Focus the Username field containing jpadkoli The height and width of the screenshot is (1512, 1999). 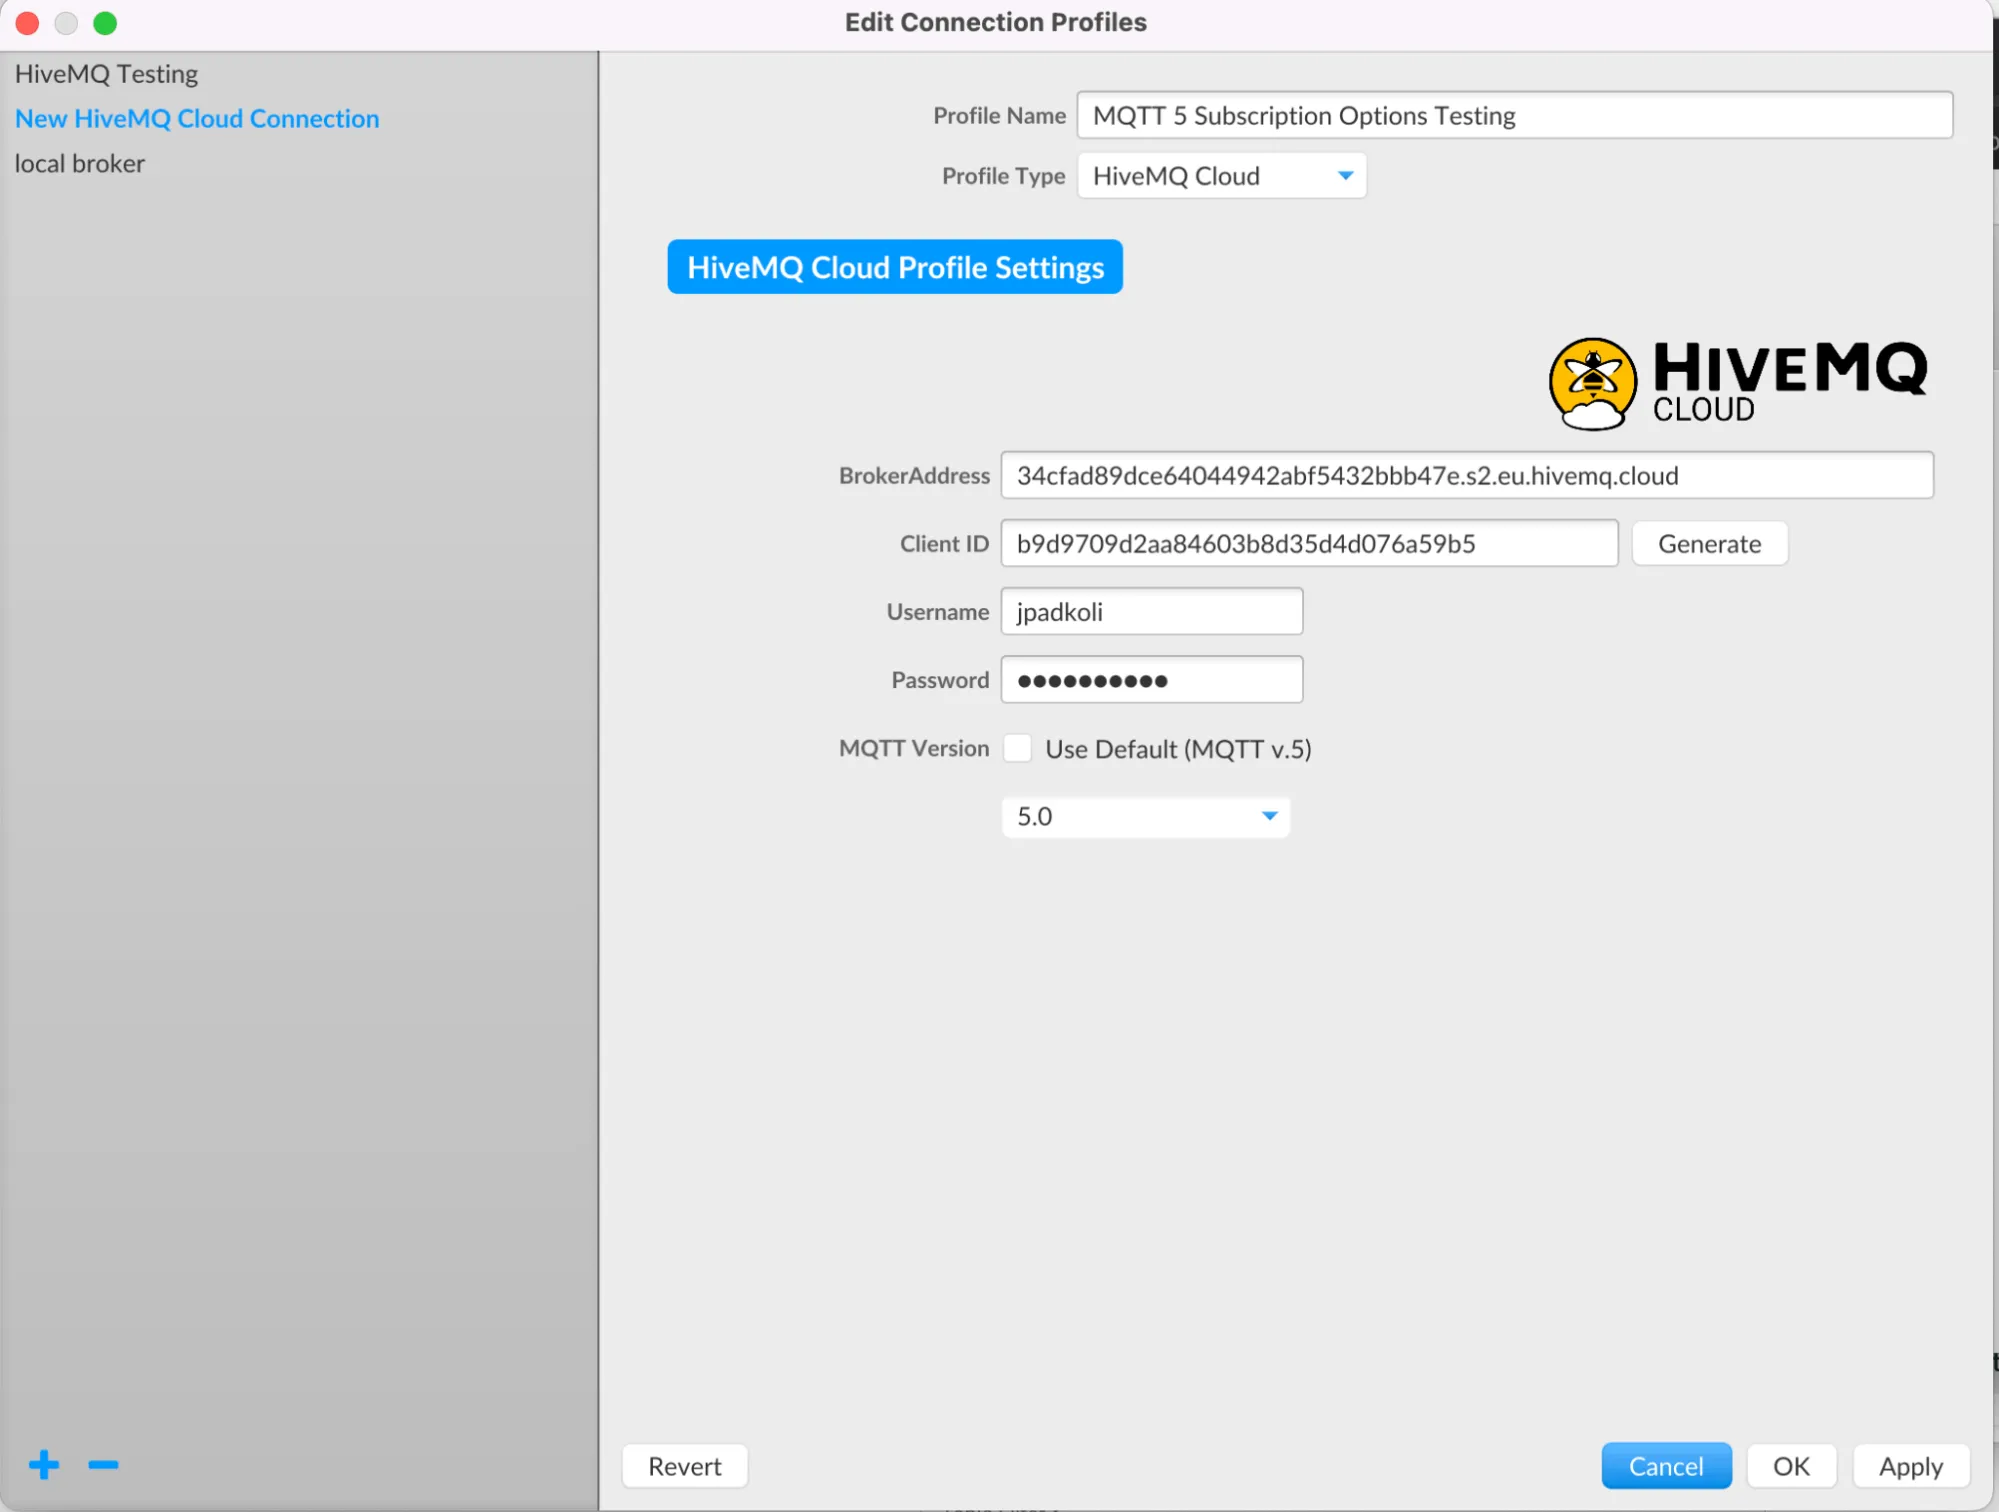coord(1152,612)
